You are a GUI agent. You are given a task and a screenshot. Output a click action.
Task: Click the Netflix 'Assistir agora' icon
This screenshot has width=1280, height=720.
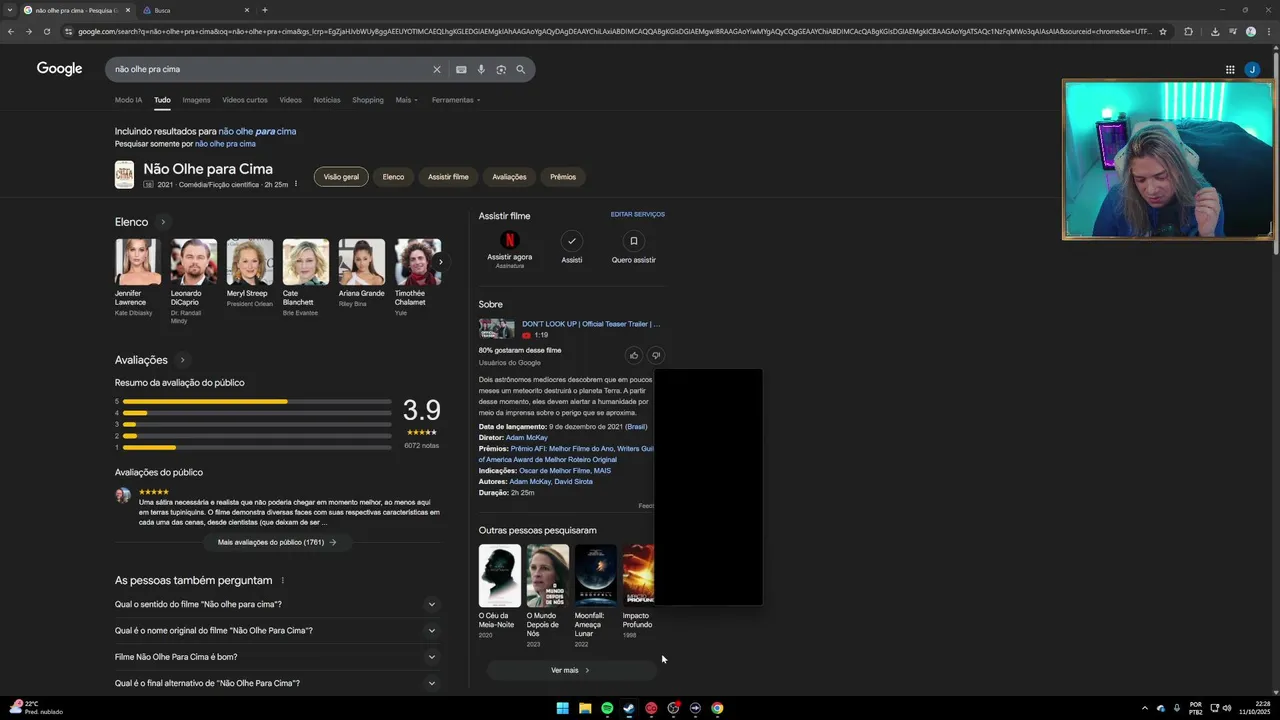pyautogui.click(x=510, y=240)
